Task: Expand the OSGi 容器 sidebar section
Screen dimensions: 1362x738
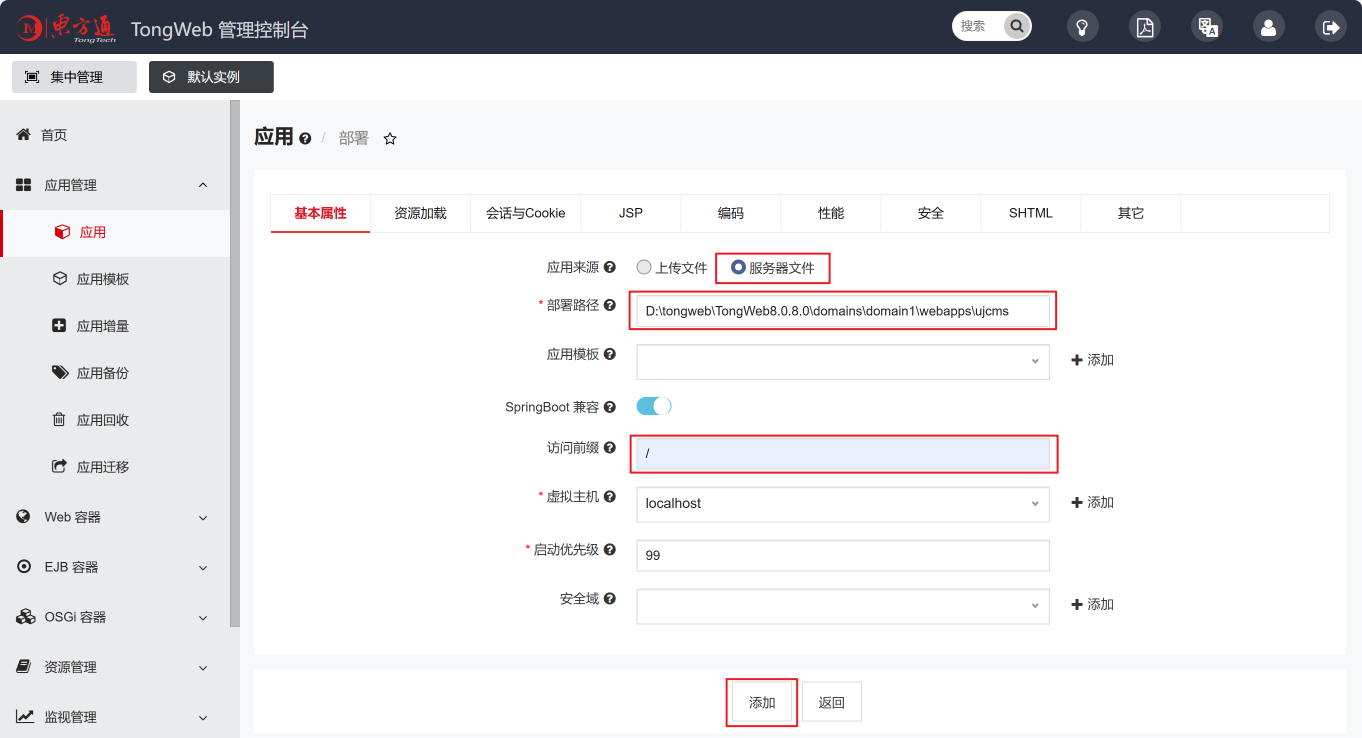Action: click(203, 618)
